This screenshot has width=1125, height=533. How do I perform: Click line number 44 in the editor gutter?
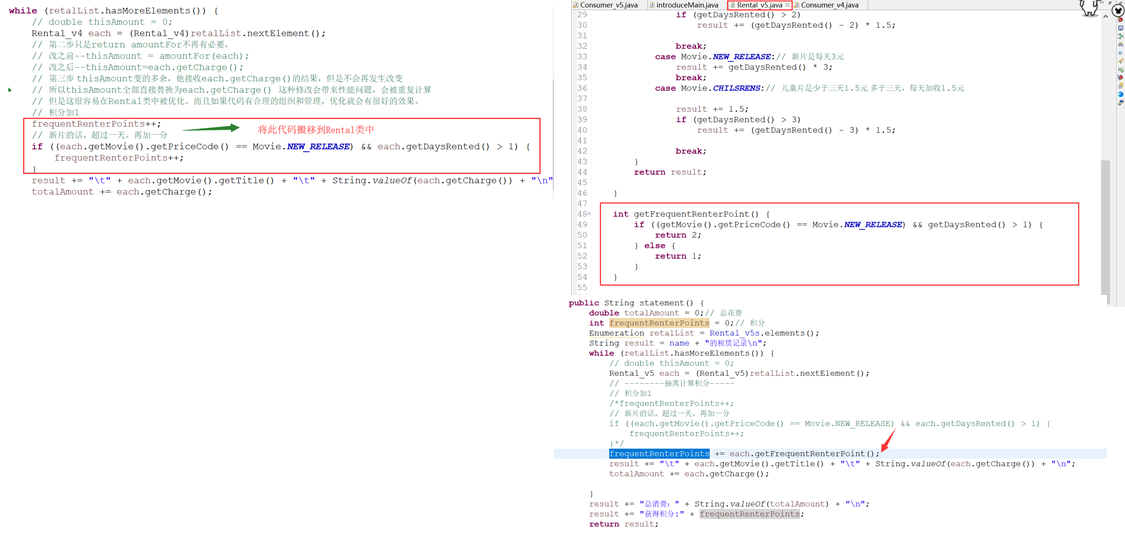coord(581,172)
